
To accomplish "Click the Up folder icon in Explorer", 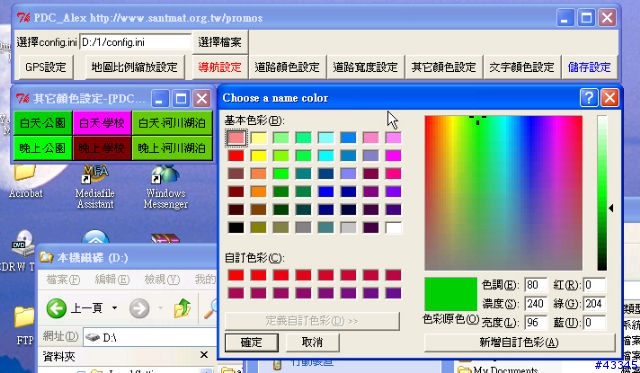I will coord(182,308).
